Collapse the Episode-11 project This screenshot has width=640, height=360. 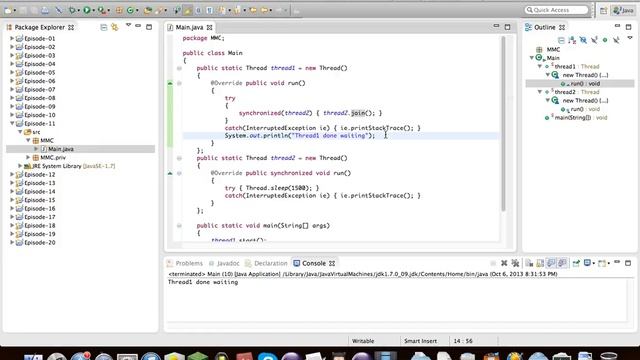(x=12, y=123)
